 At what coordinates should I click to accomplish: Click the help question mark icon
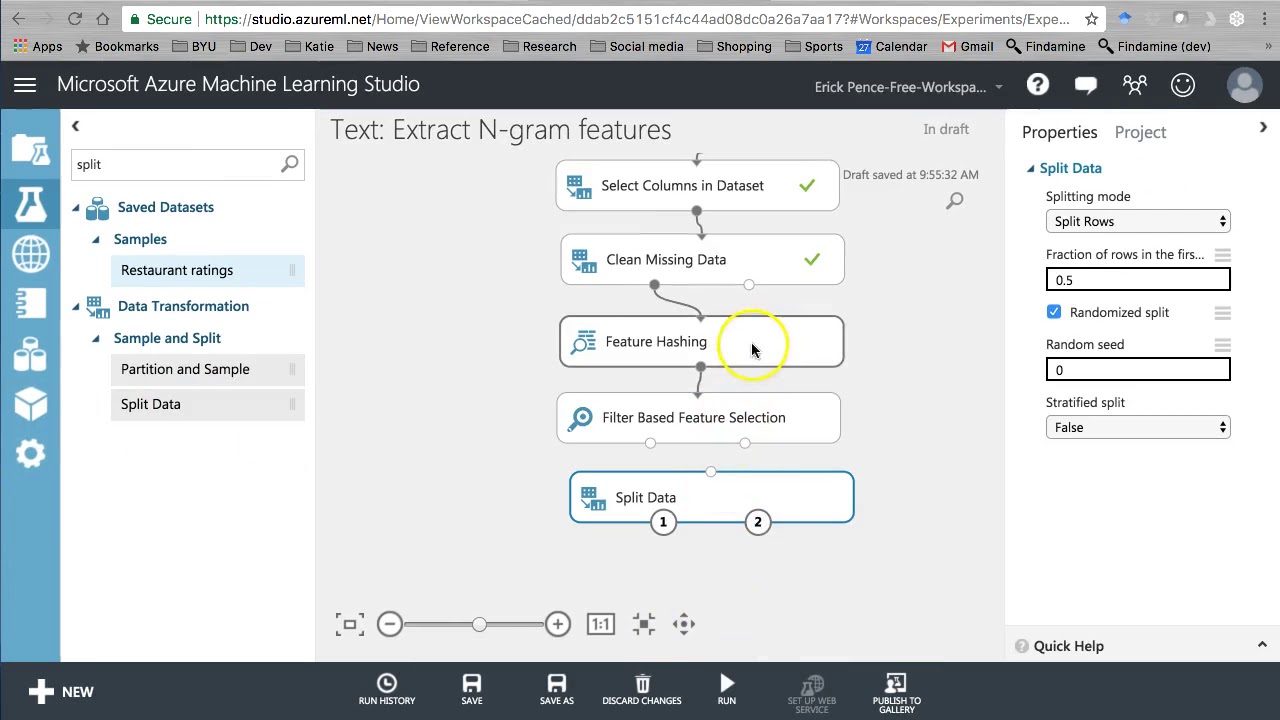1037,85
